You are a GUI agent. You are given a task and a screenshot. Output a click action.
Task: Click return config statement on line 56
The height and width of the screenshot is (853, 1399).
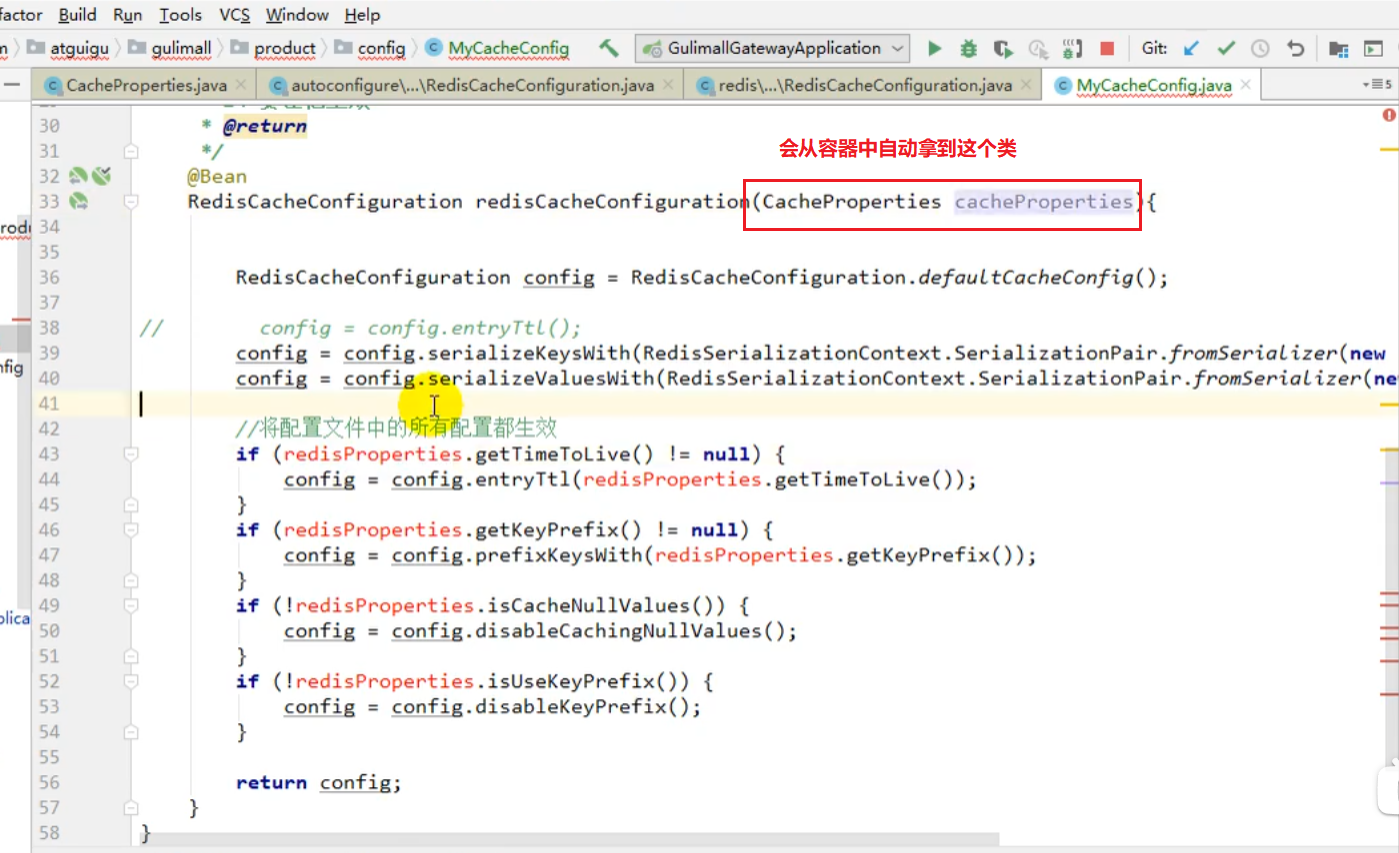318,782
